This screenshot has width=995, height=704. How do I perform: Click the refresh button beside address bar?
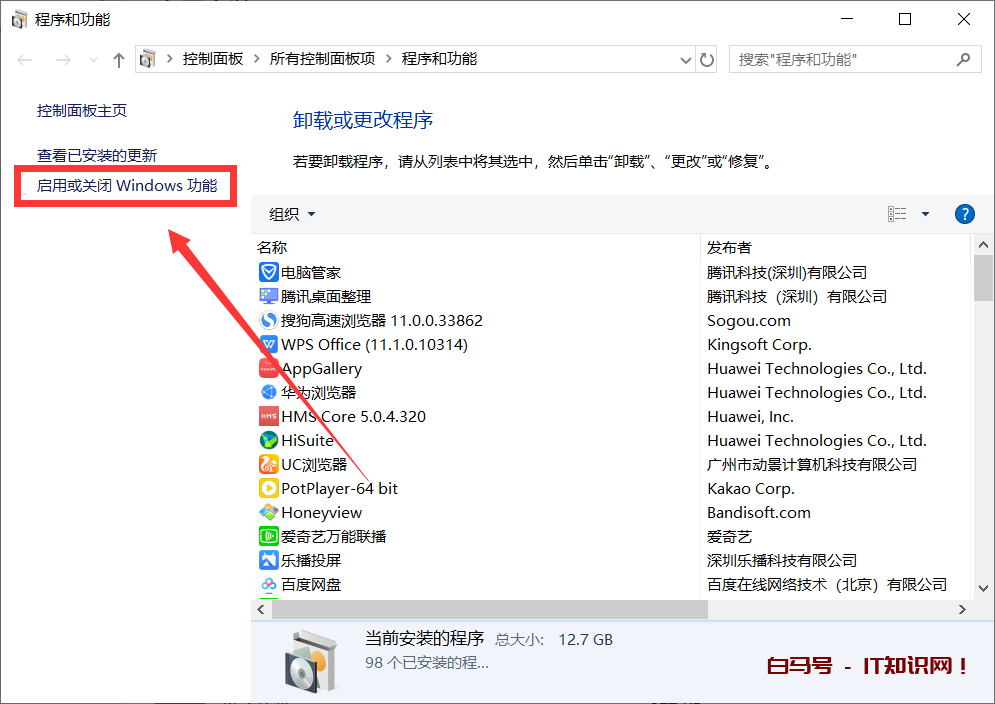tap(707, 60)
